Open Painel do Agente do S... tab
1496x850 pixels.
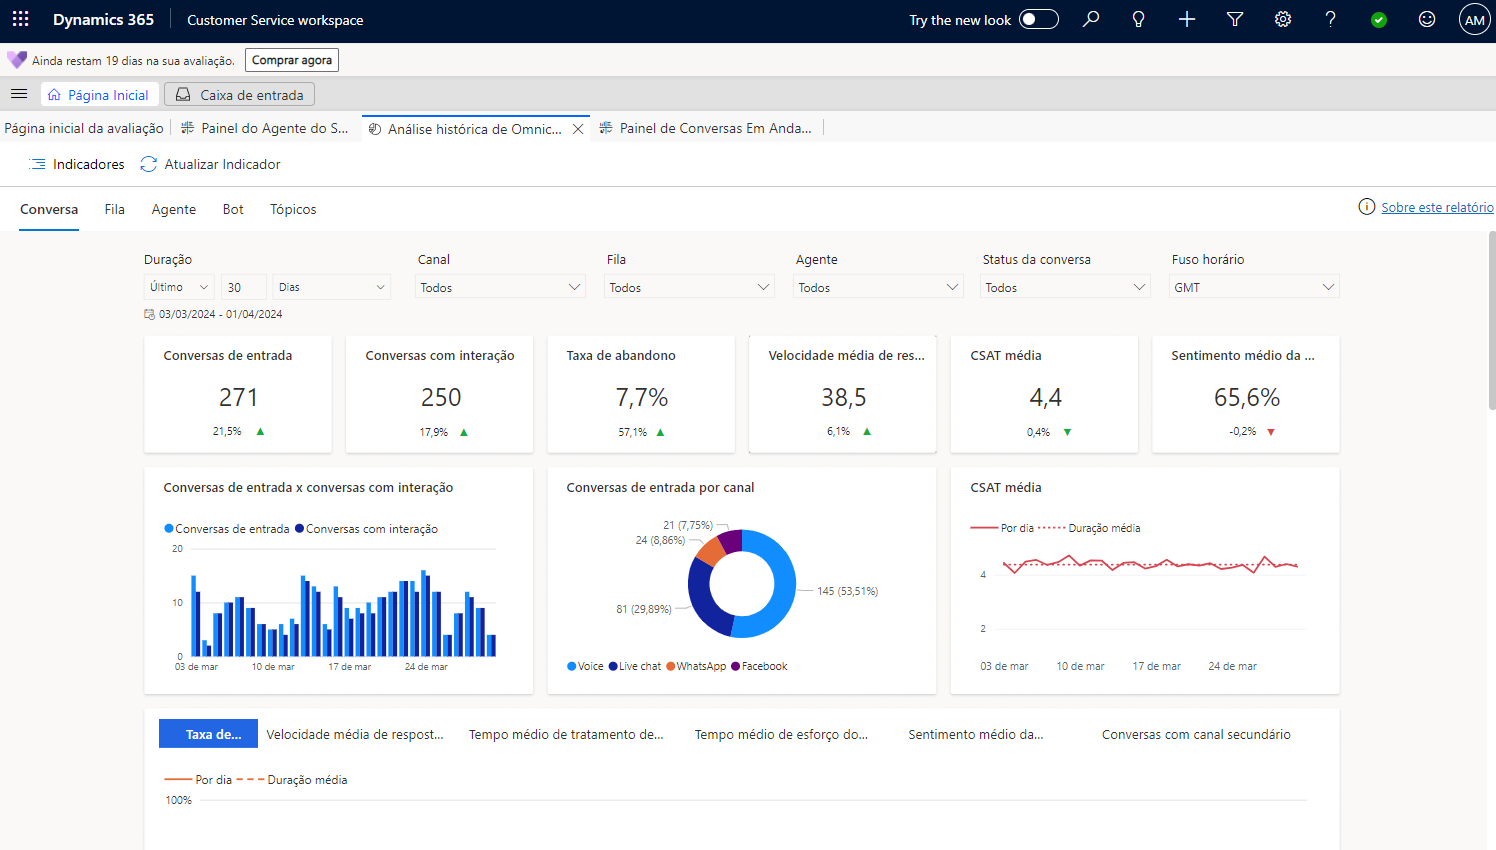pos(265,128)
